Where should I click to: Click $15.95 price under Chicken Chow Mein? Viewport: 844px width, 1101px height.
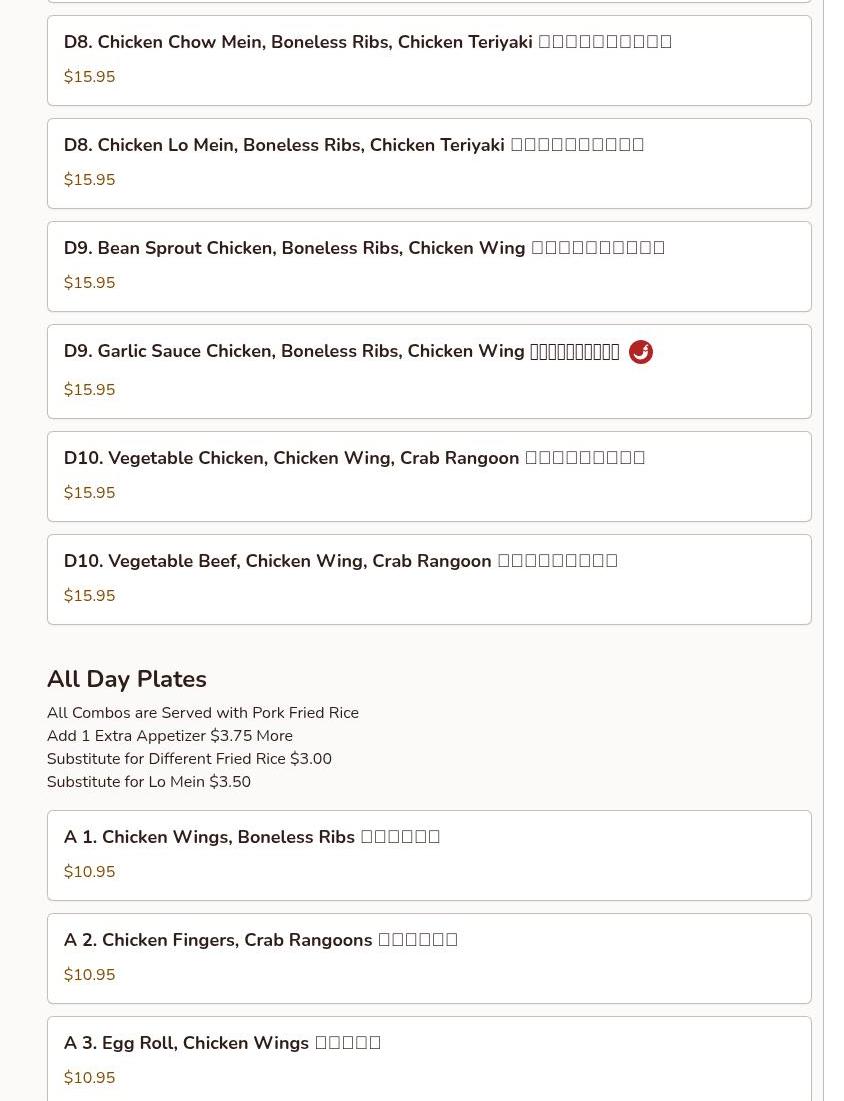(x=89, y=77)
